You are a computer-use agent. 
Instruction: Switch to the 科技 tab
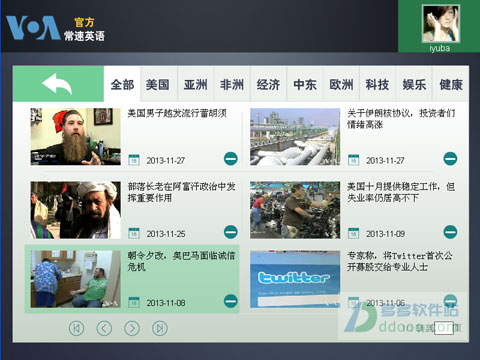coord(377,84)
